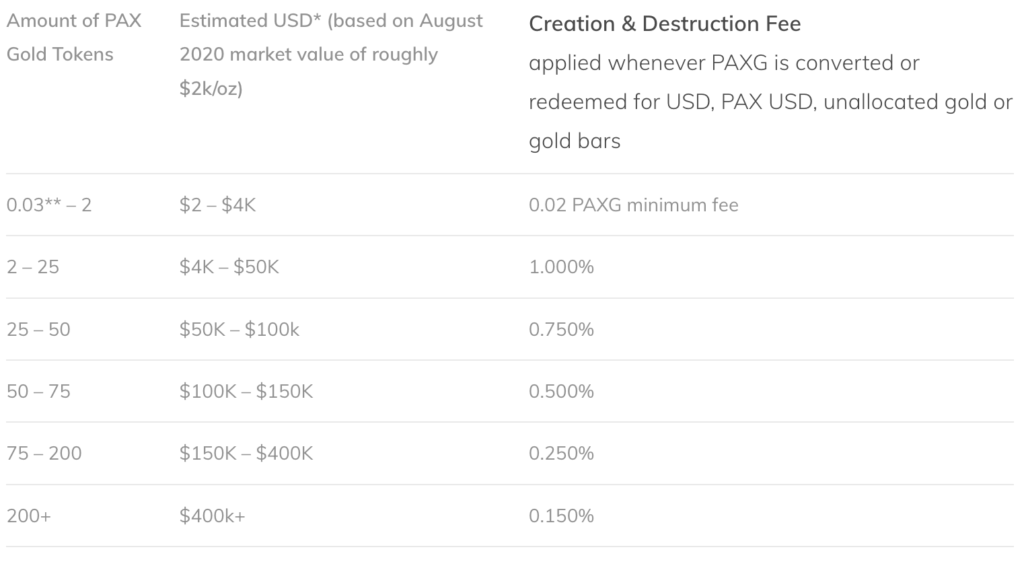Select the '2 – 25' token range cell
This screenshot has width=1024, height=564.
(32, 267)
